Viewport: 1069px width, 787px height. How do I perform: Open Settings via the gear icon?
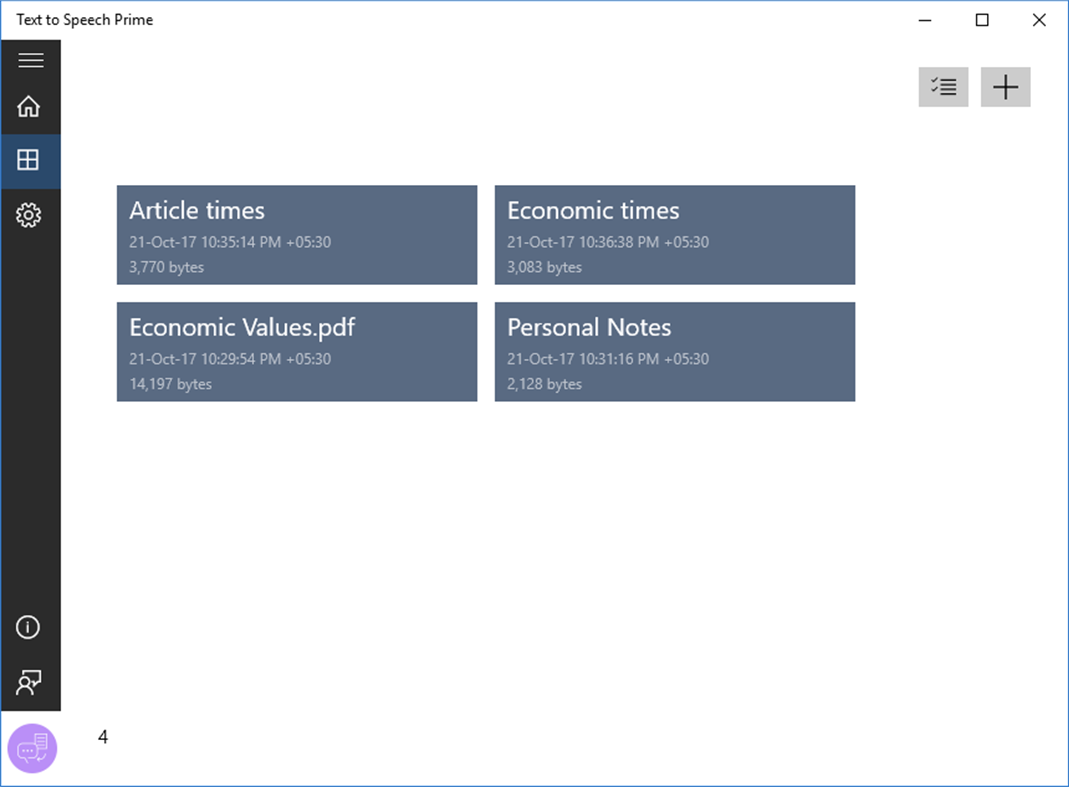click(x=31, y=215)
